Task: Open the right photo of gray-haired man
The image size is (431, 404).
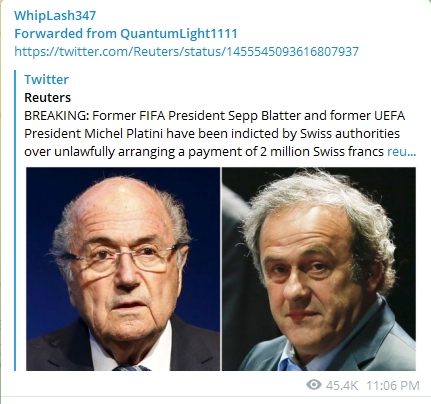Action: (319, 269)
